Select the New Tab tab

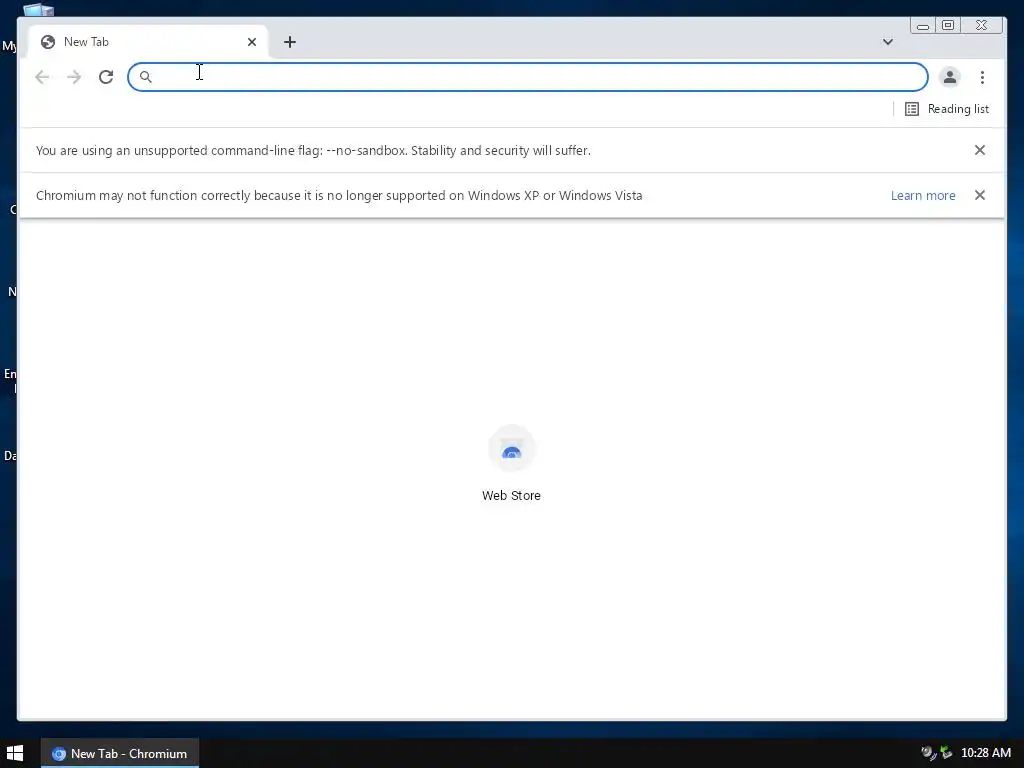pos(147,42)
